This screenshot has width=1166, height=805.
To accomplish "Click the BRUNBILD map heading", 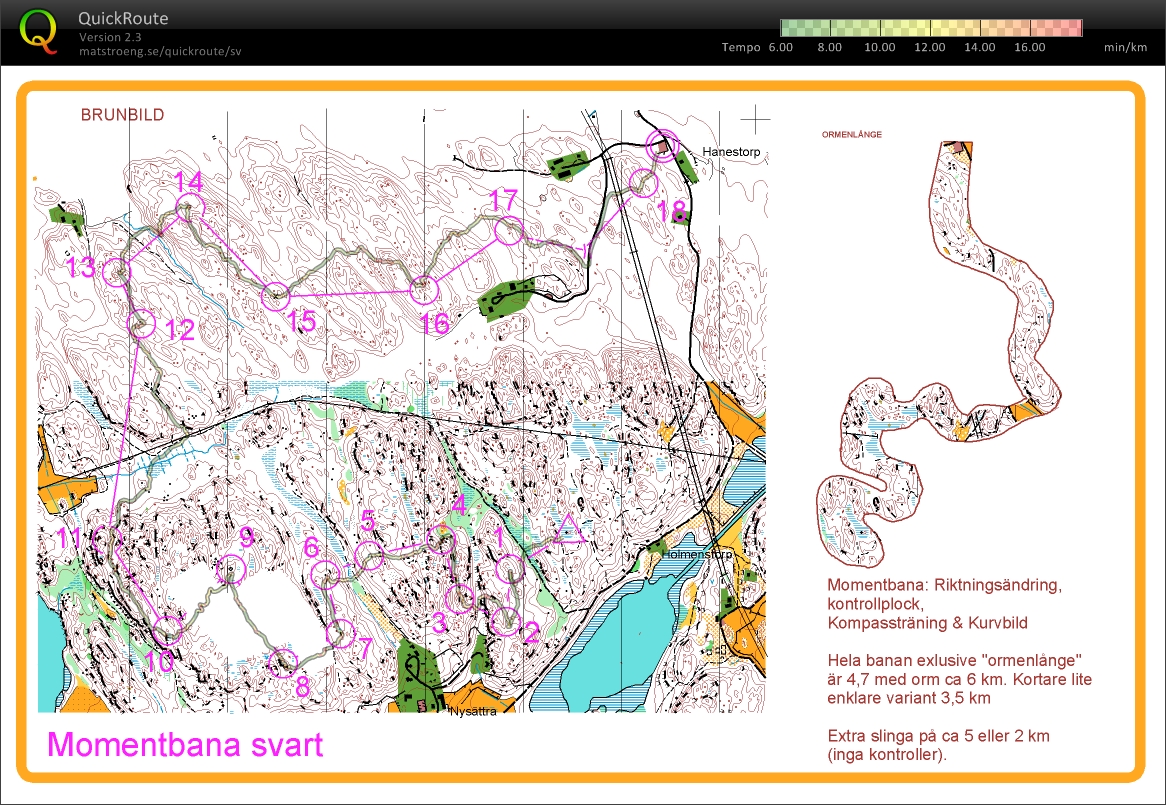I will click(x=123, y=114).
